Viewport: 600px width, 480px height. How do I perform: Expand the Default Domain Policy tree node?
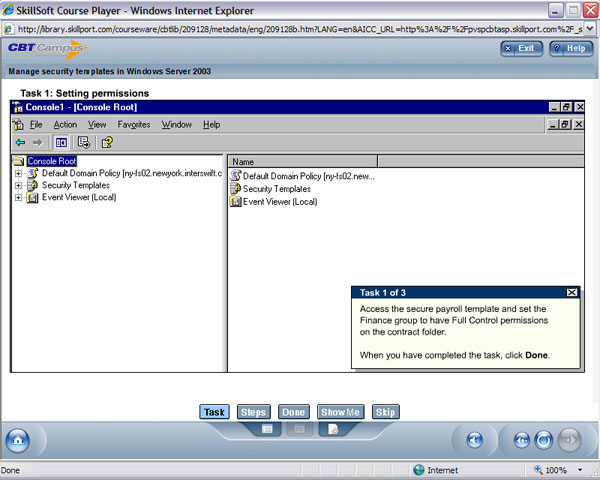click(x=18, y=173)
